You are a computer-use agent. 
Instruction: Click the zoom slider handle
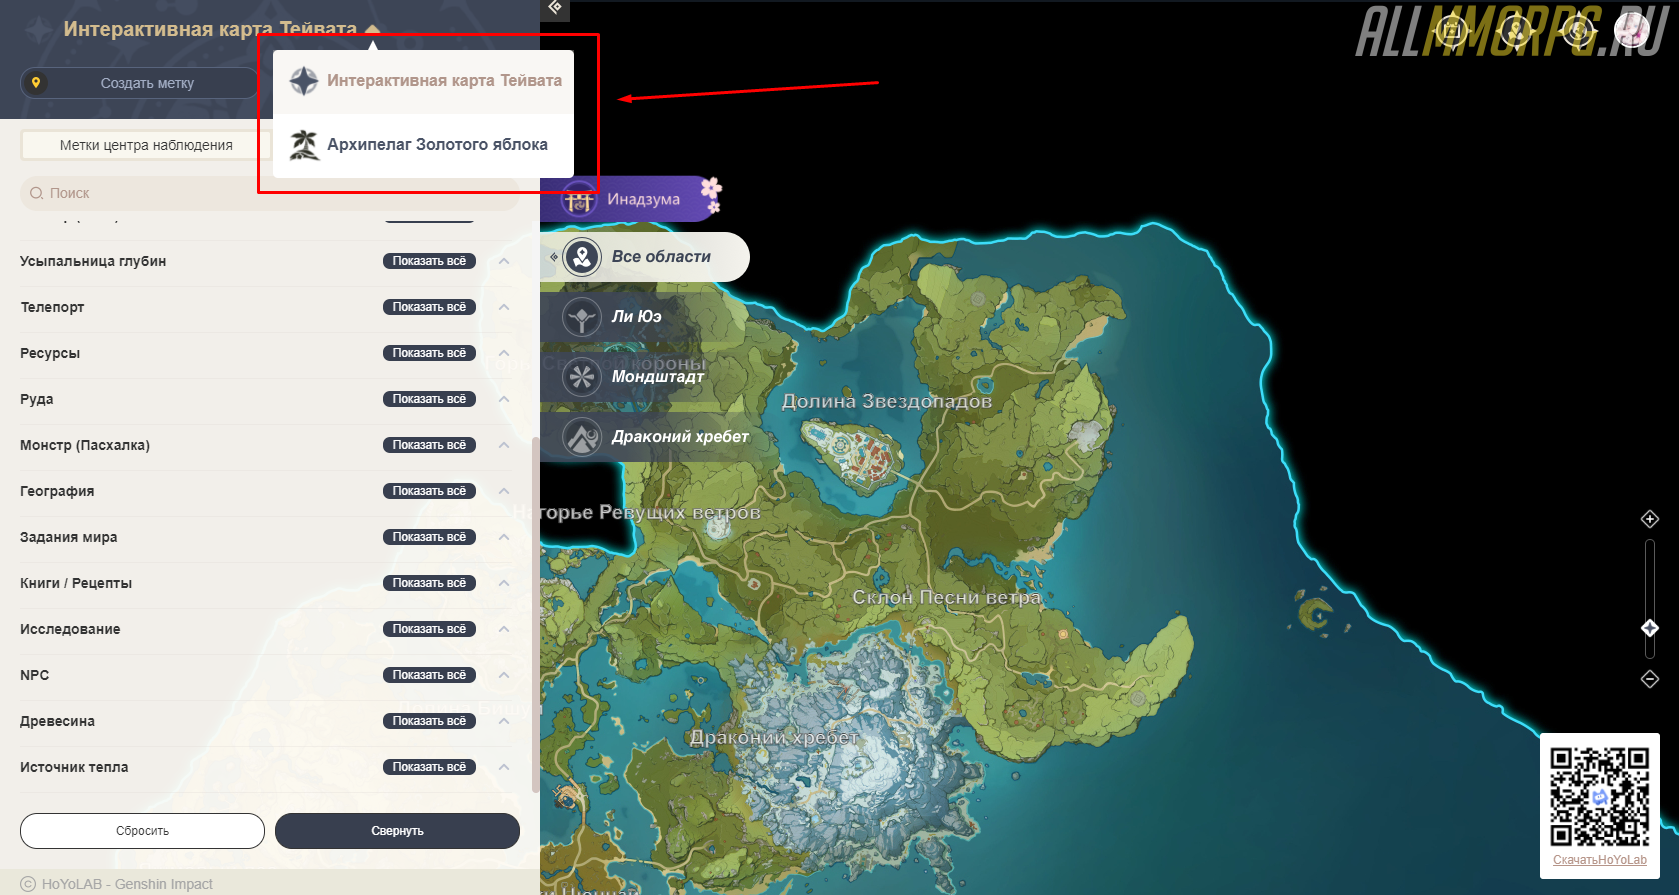tap(1650, 628)
